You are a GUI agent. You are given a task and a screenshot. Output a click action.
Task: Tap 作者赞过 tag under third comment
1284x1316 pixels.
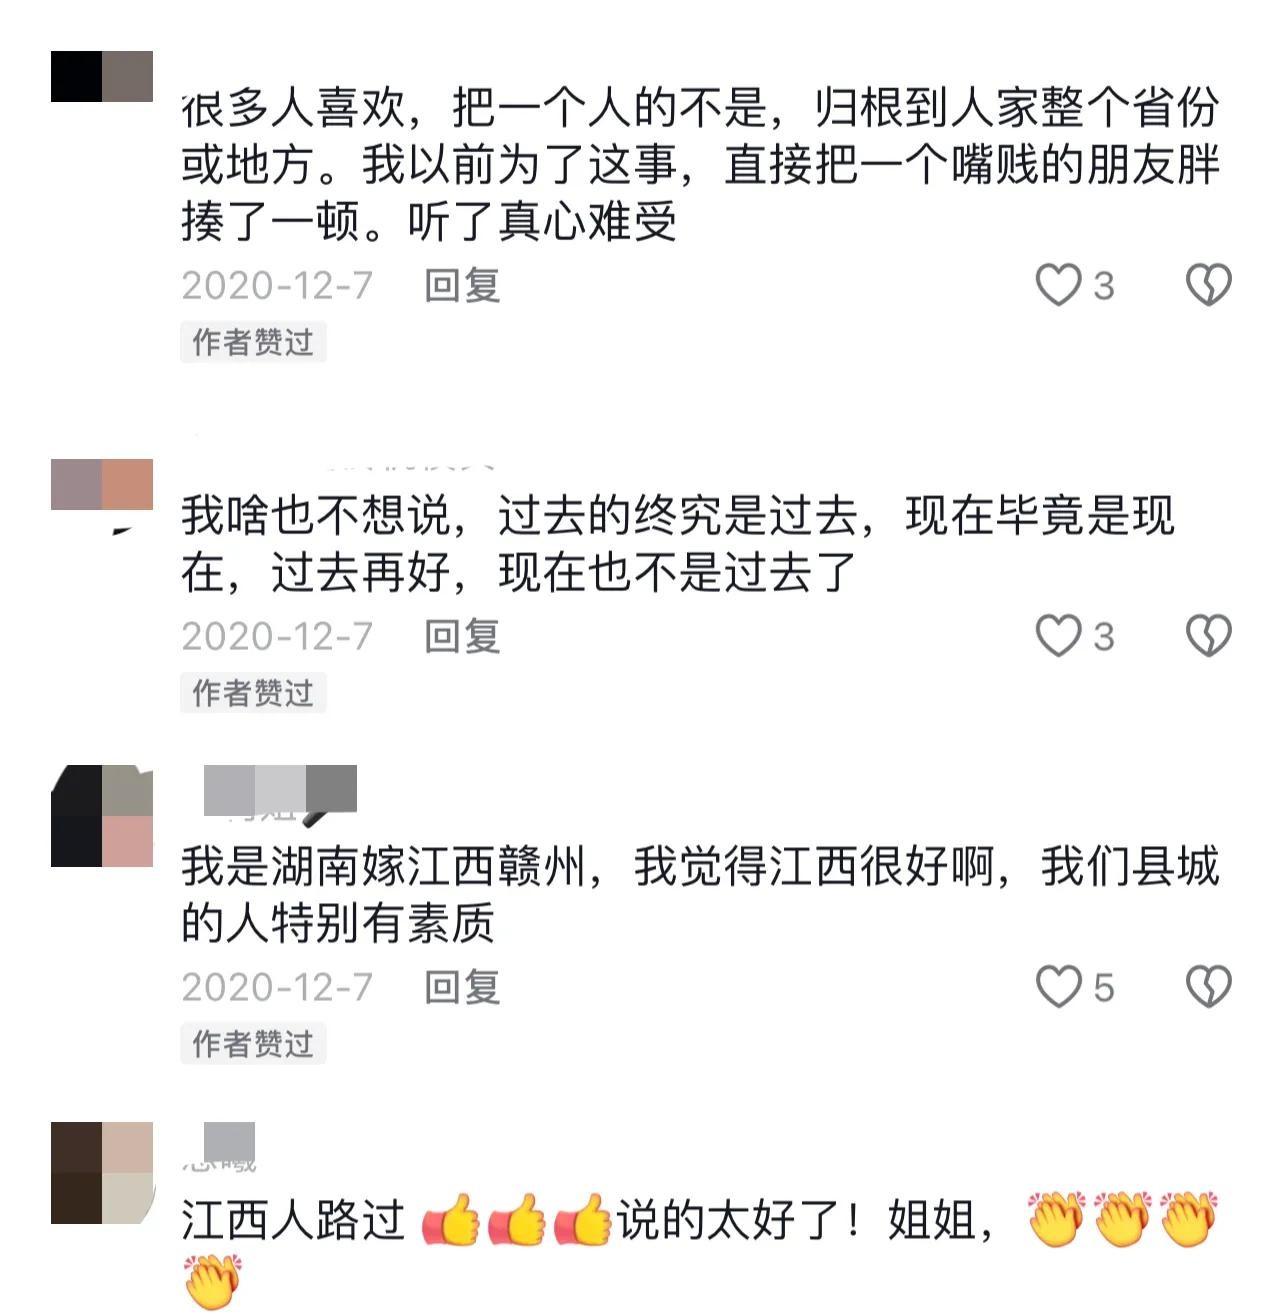(x=253, y=1044)
